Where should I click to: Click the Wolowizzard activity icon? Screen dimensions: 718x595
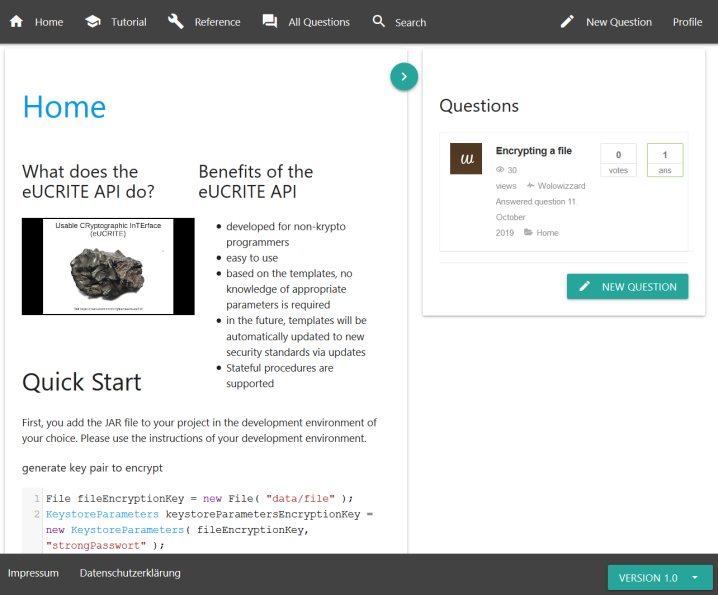(530, 185)
